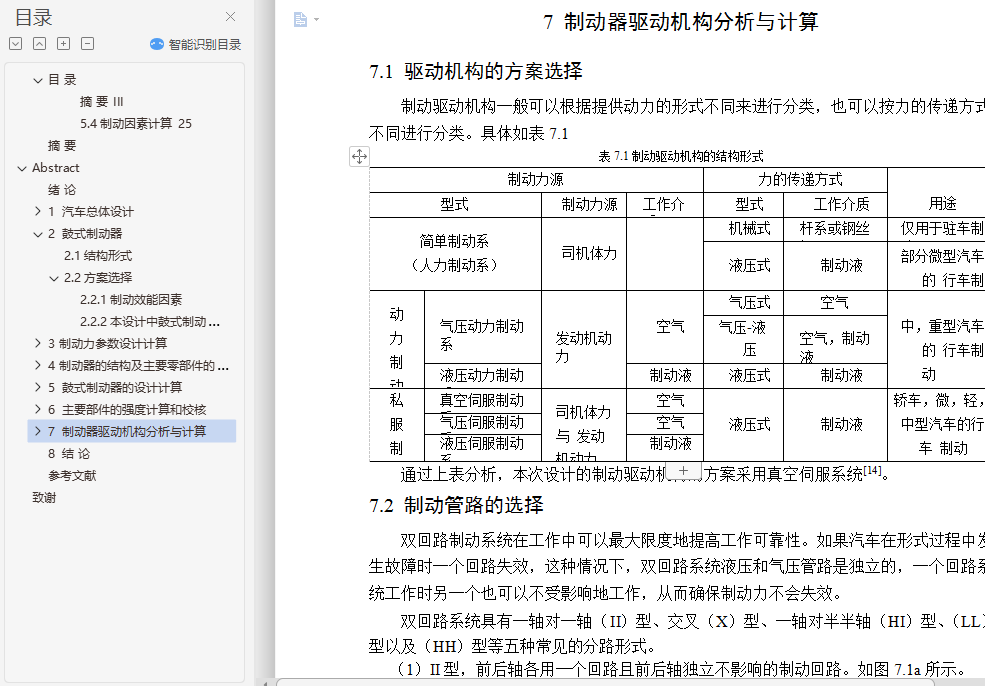Click the 杆系或钢丝 table cell
The height and width of the screenshot is (686, 985).
point(835,229)
